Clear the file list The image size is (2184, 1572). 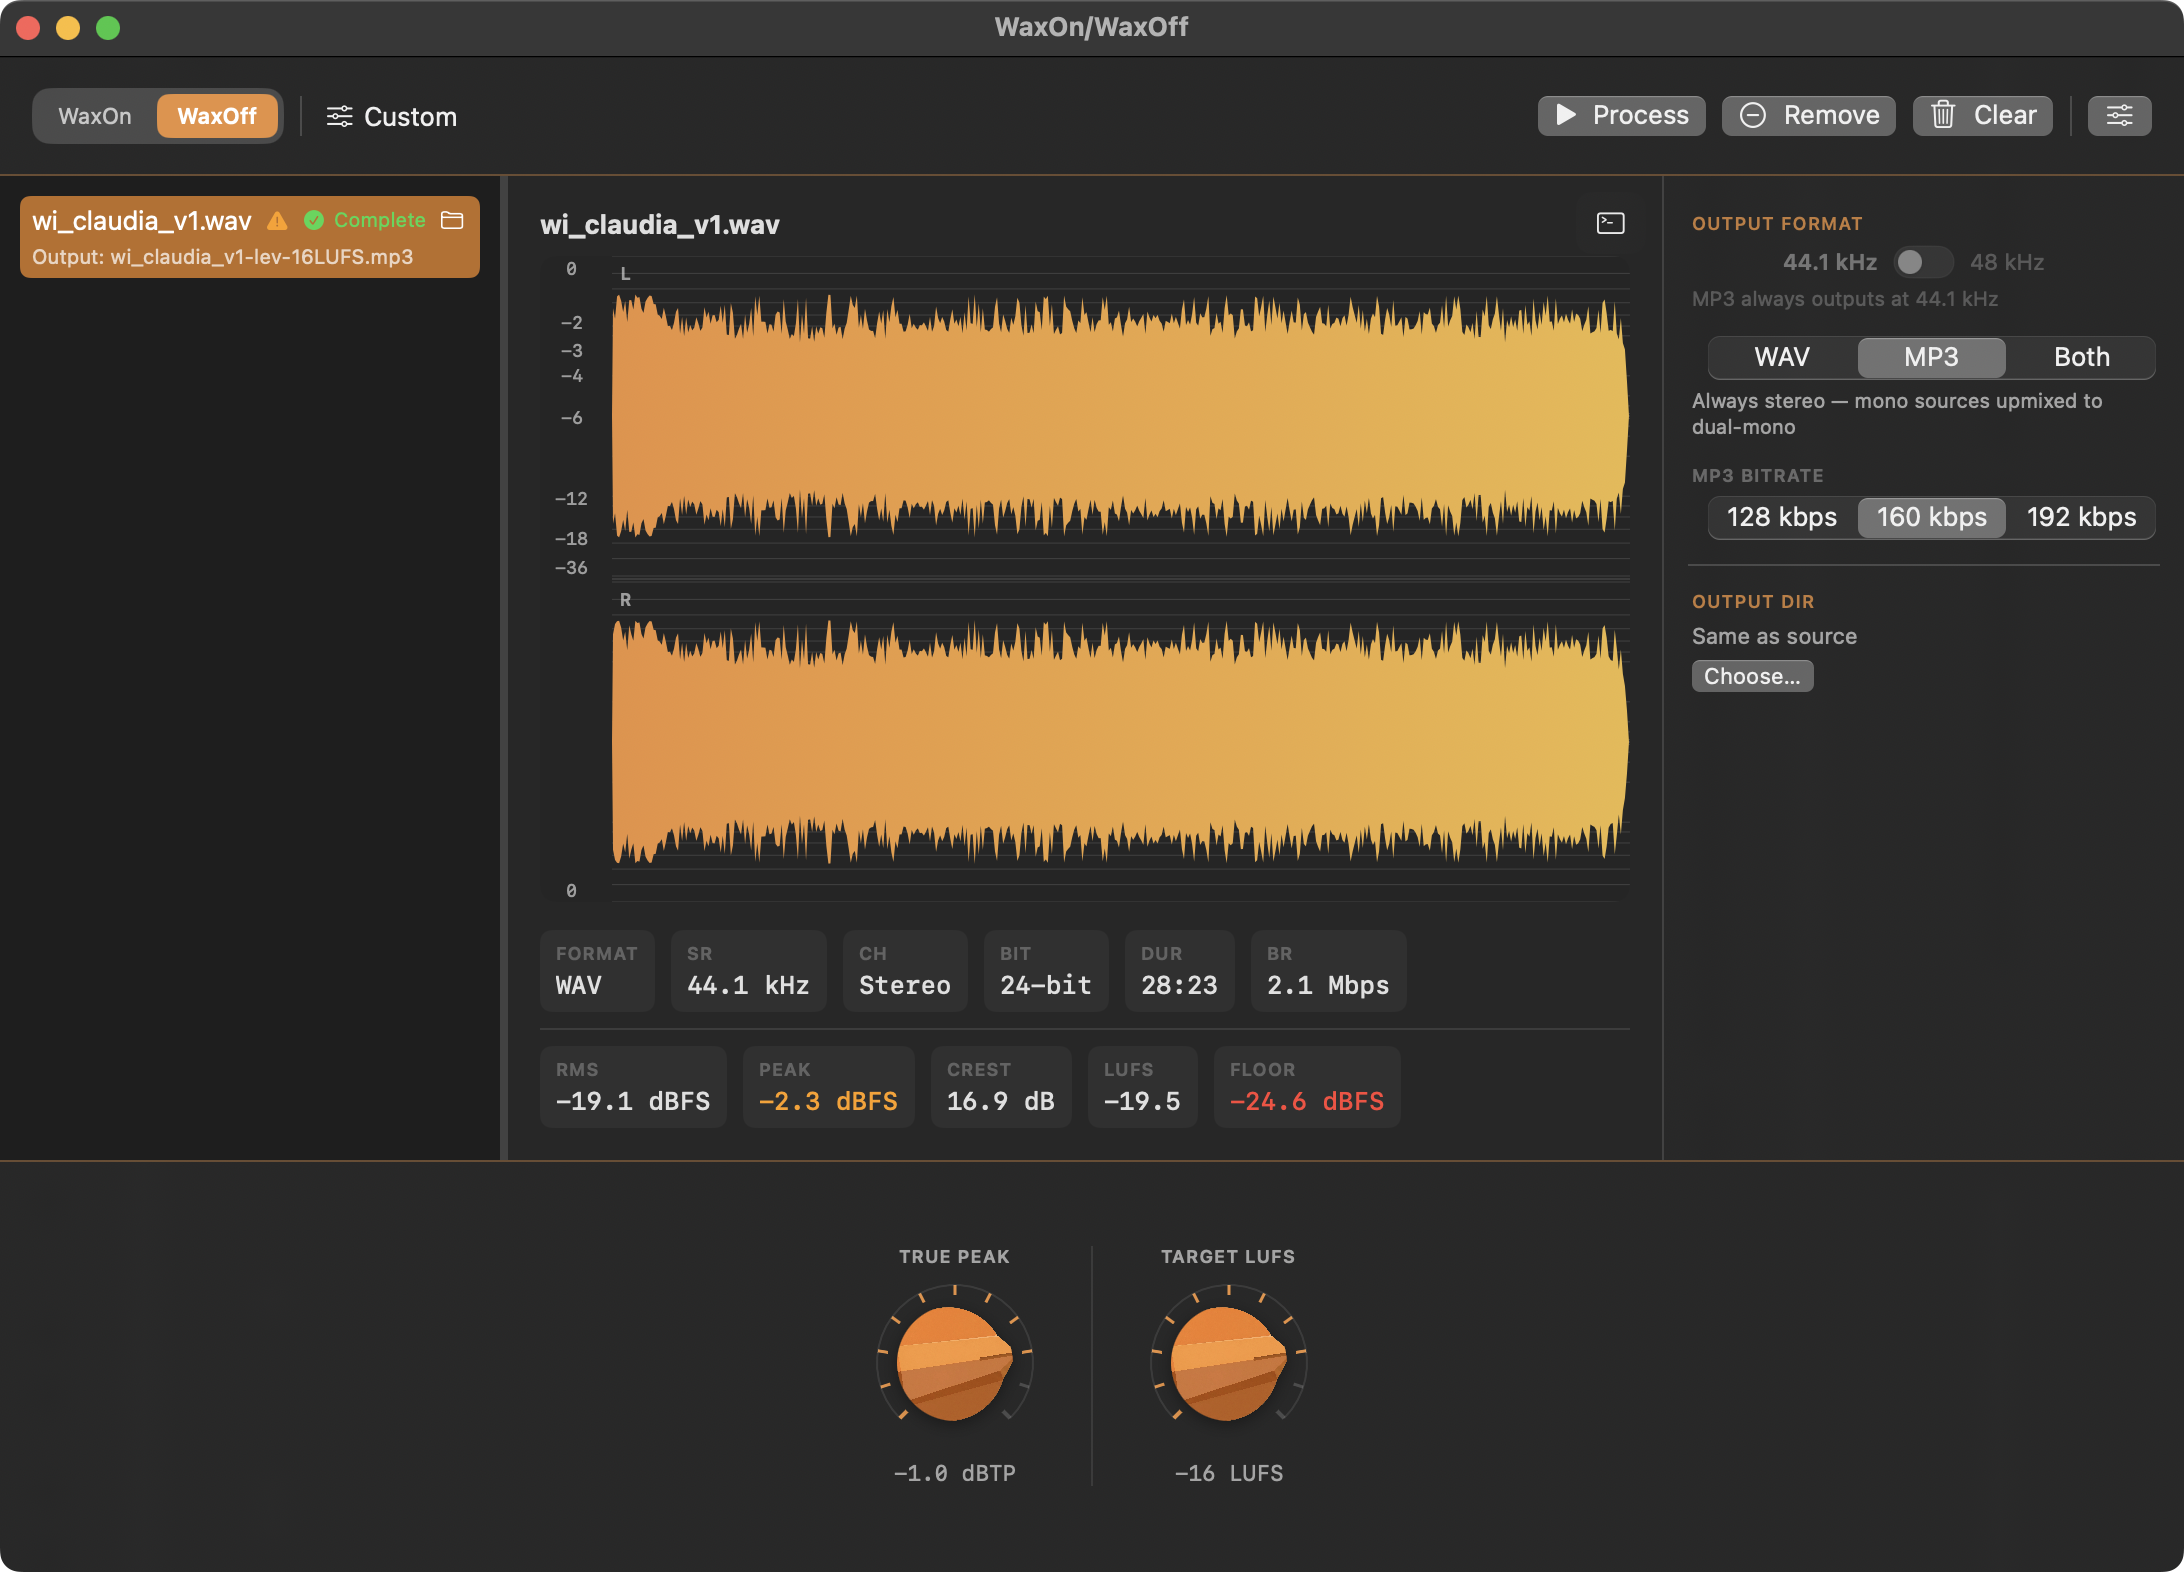point(1982,115)
